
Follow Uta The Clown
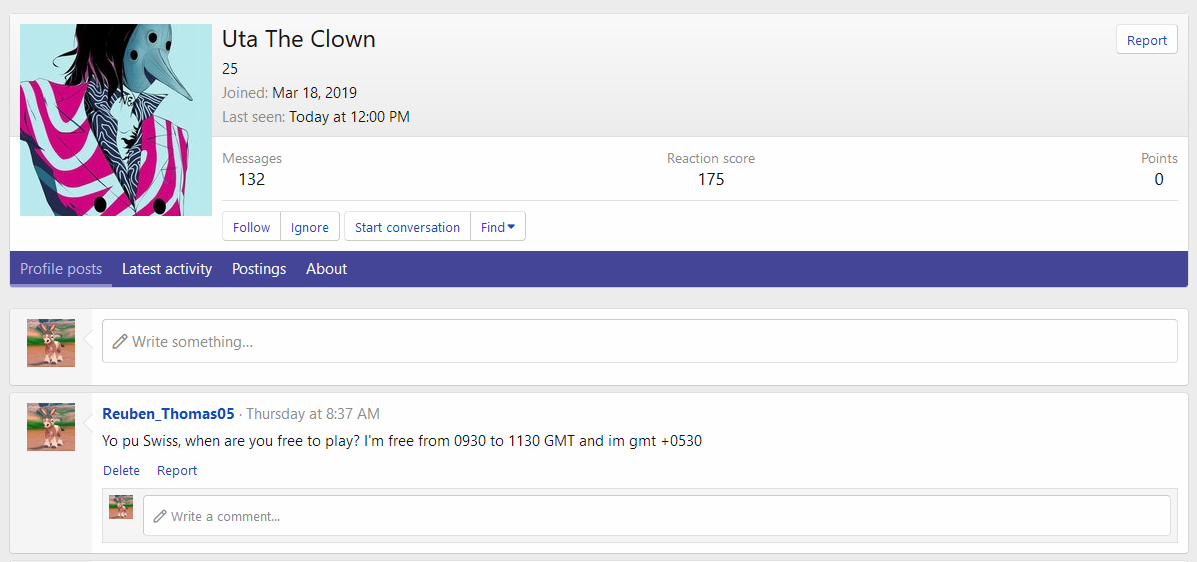251,227
